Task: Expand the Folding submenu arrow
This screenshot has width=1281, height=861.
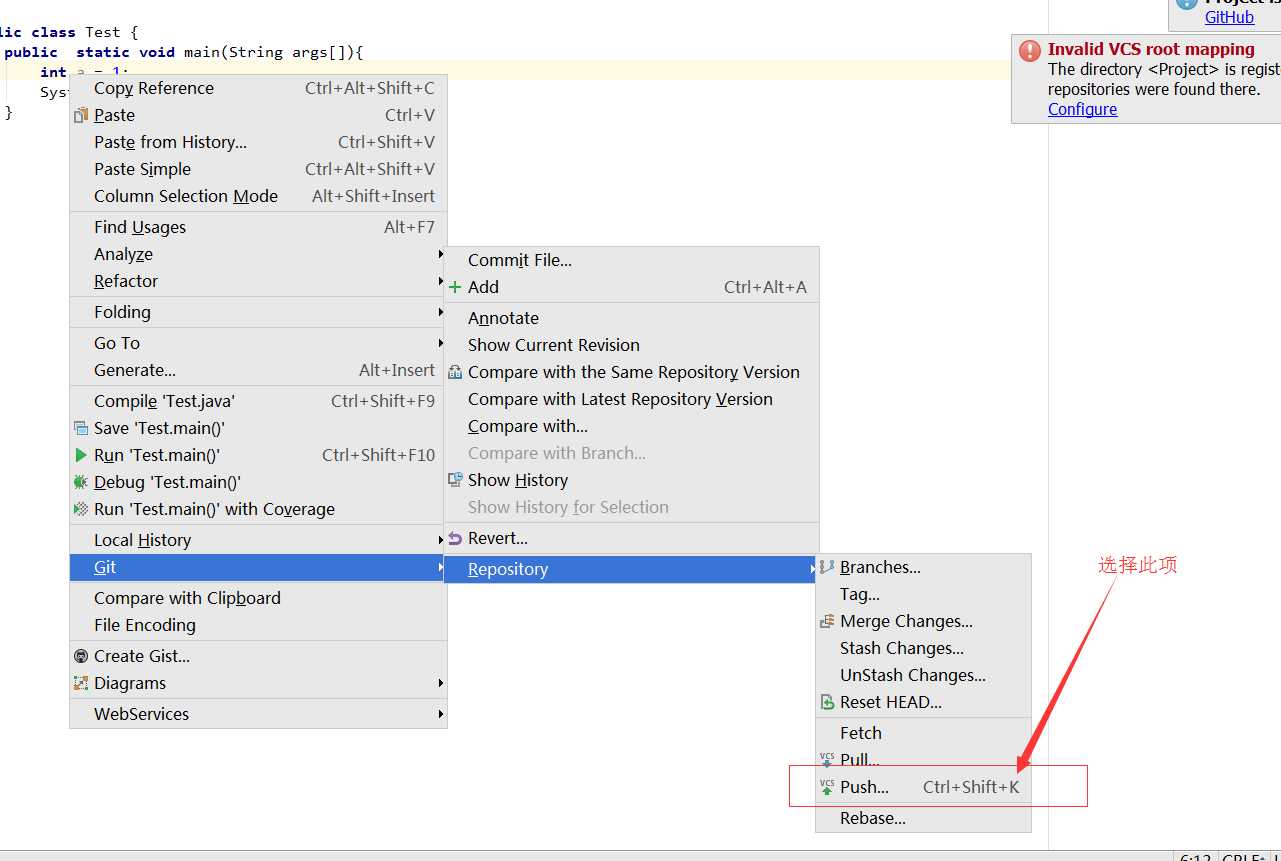Action: coord(440,312)
